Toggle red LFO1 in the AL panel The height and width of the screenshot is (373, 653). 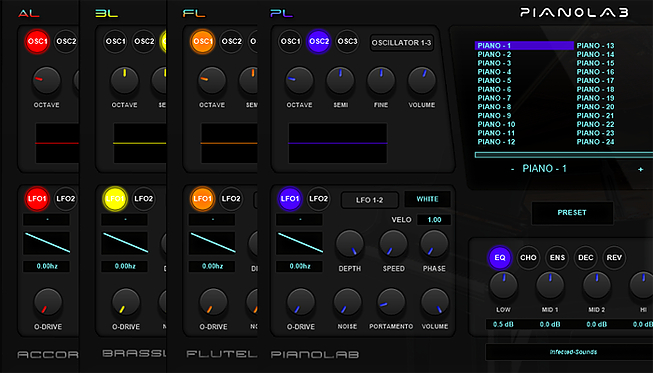(x=37, y=199)
